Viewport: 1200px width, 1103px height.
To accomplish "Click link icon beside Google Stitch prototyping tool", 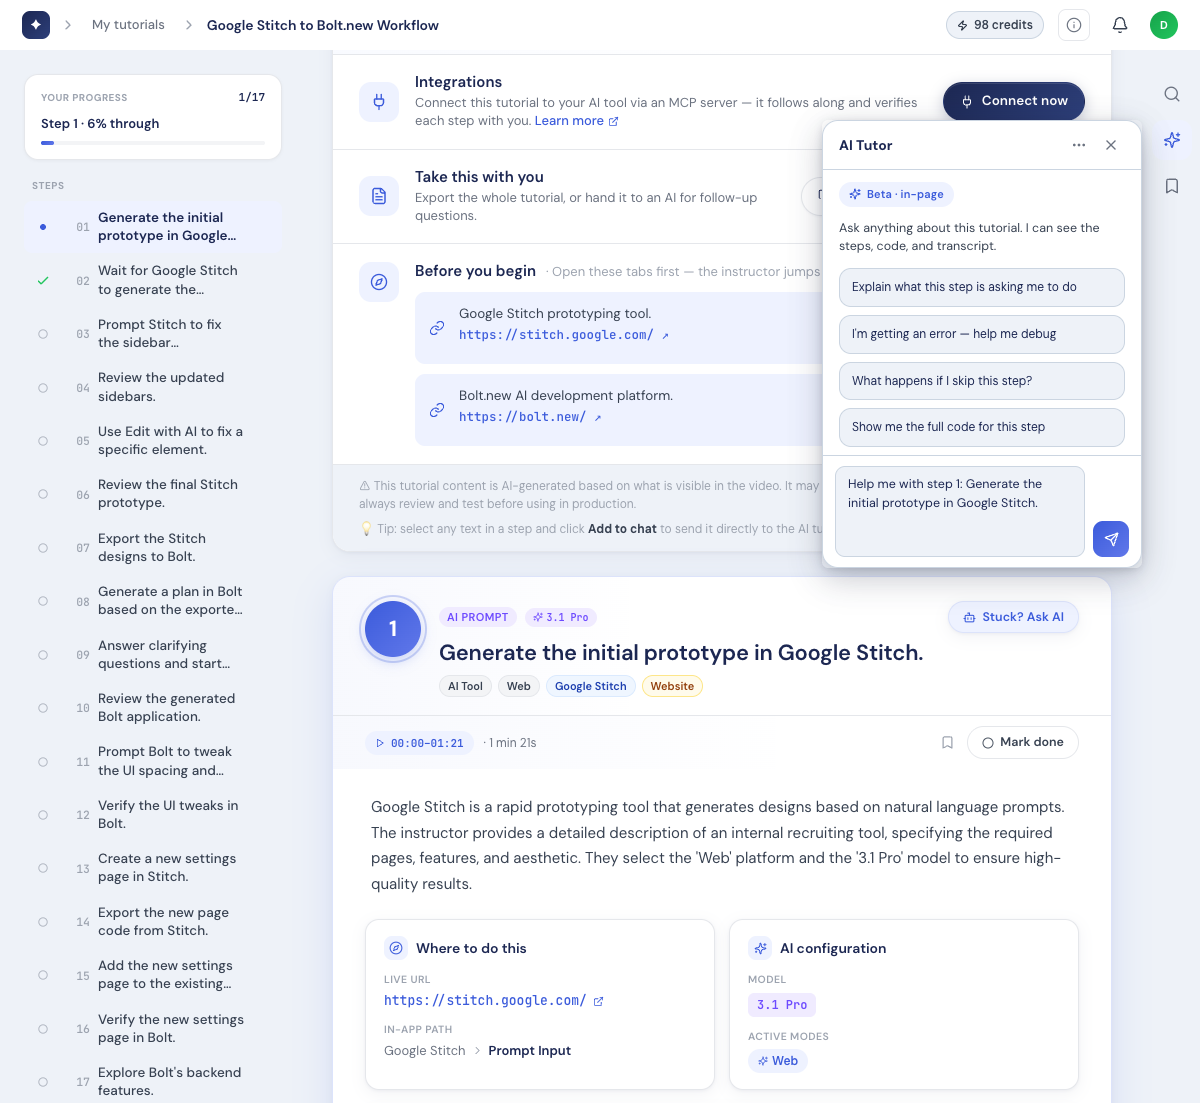I will tap(437, 328).
